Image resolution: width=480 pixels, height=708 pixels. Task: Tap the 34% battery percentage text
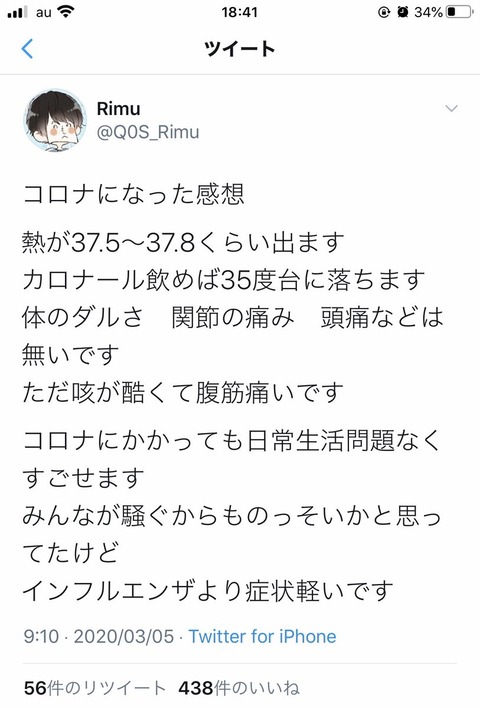(x=428, y=12)
